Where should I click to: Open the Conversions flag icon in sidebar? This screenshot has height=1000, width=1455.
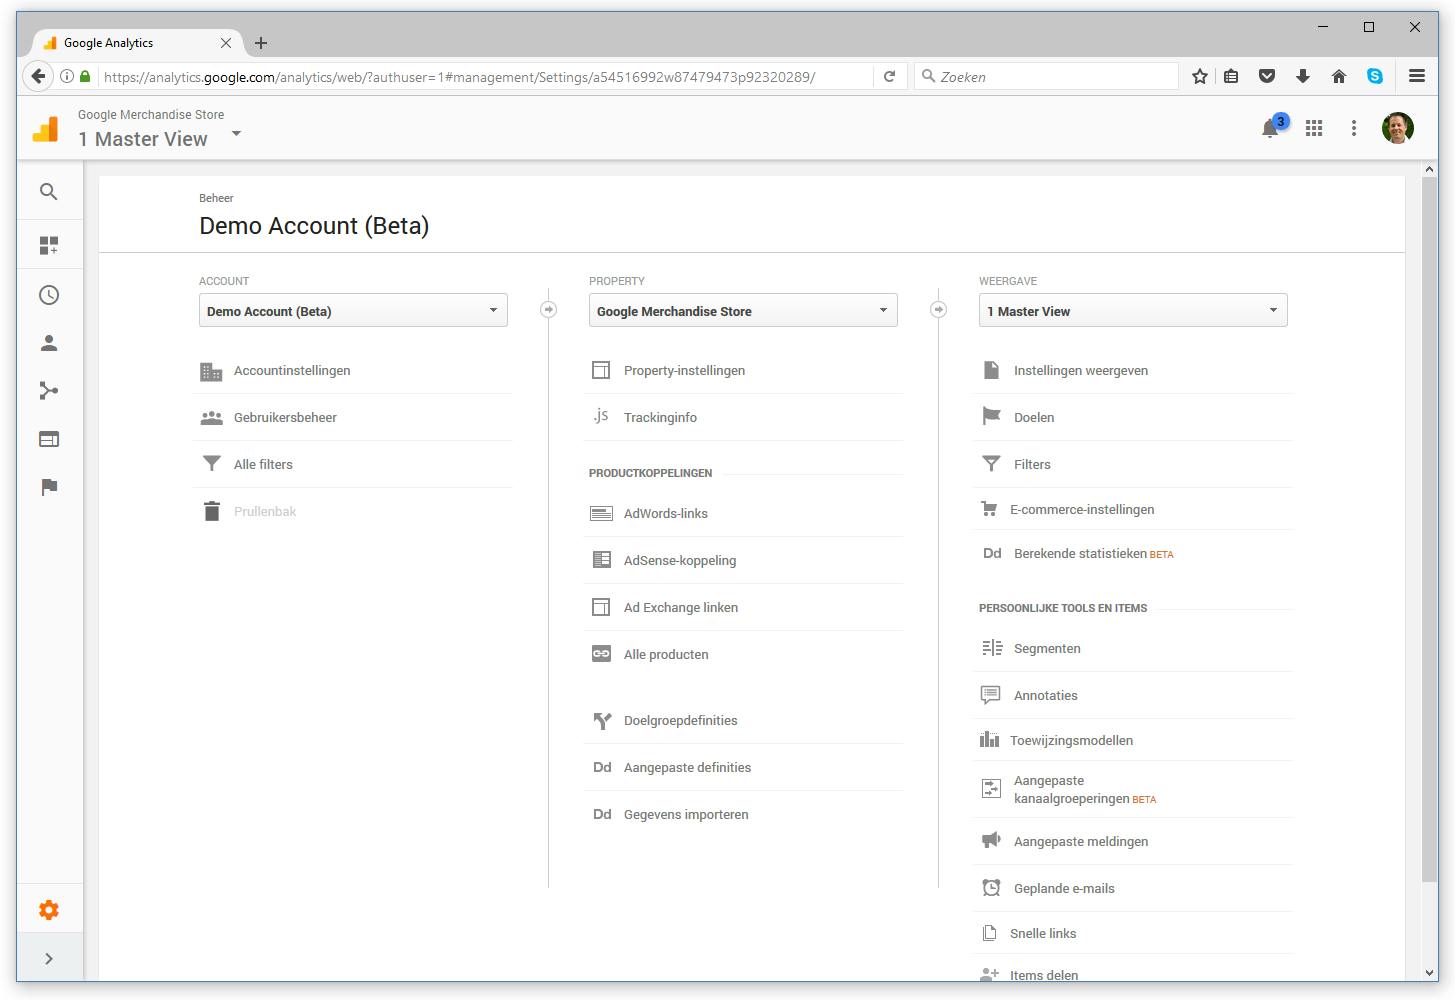click(48, 487)
